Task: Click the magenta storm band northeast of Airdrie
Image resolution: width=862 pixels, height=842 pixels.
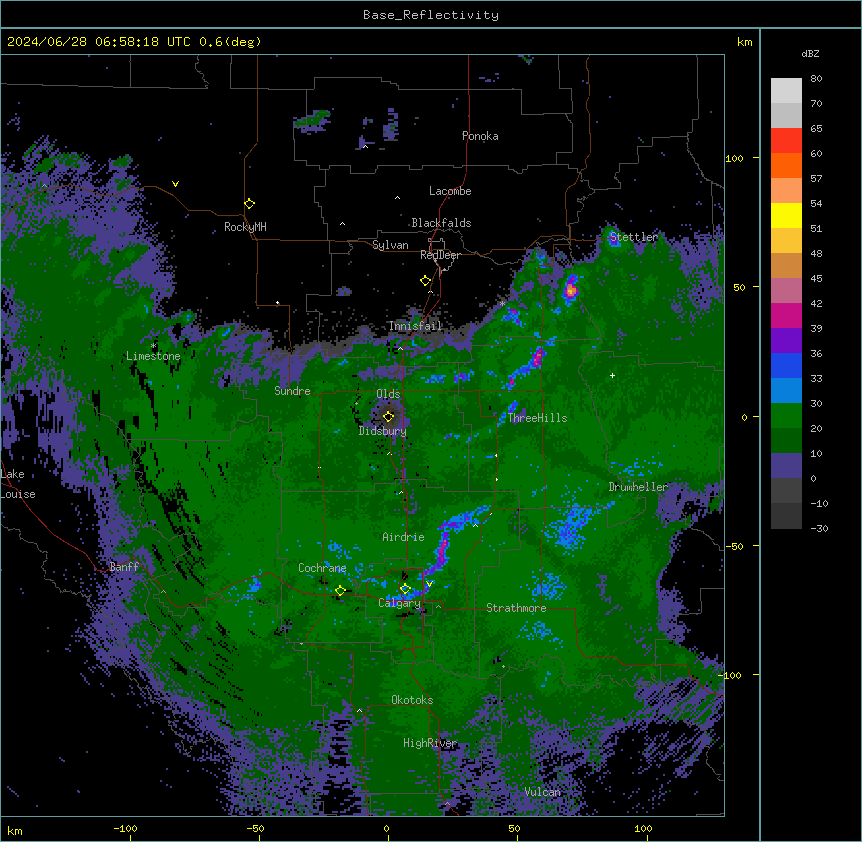Action: (443, 547)
